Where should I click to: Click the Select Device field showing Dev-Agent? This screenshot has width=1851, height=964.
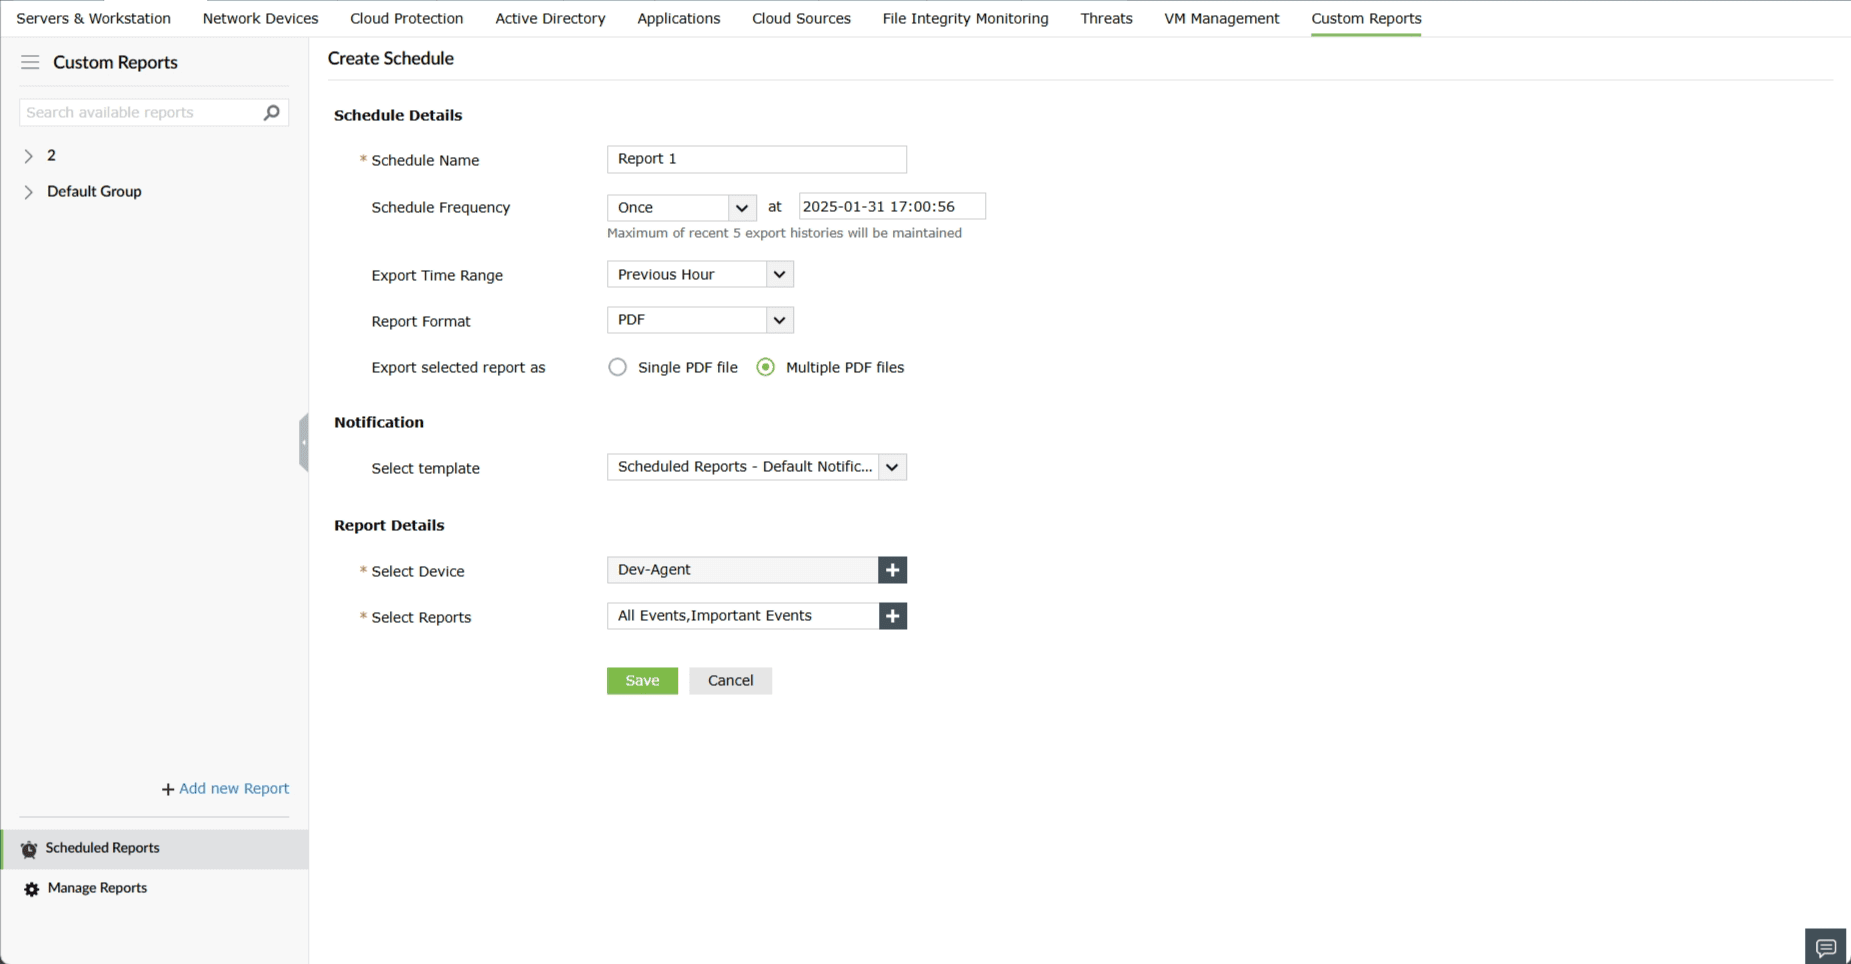tap(742, 570)
